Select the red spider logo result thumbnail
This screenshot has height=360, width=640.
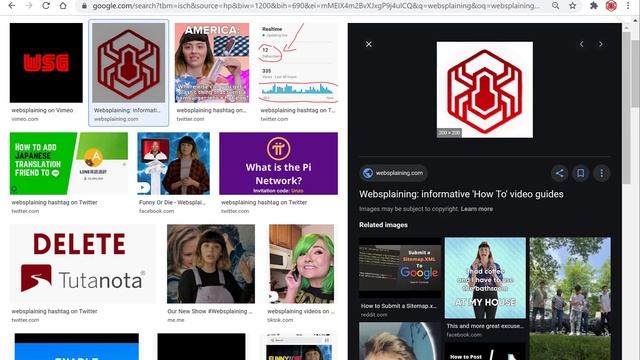(x=129, y=63)
